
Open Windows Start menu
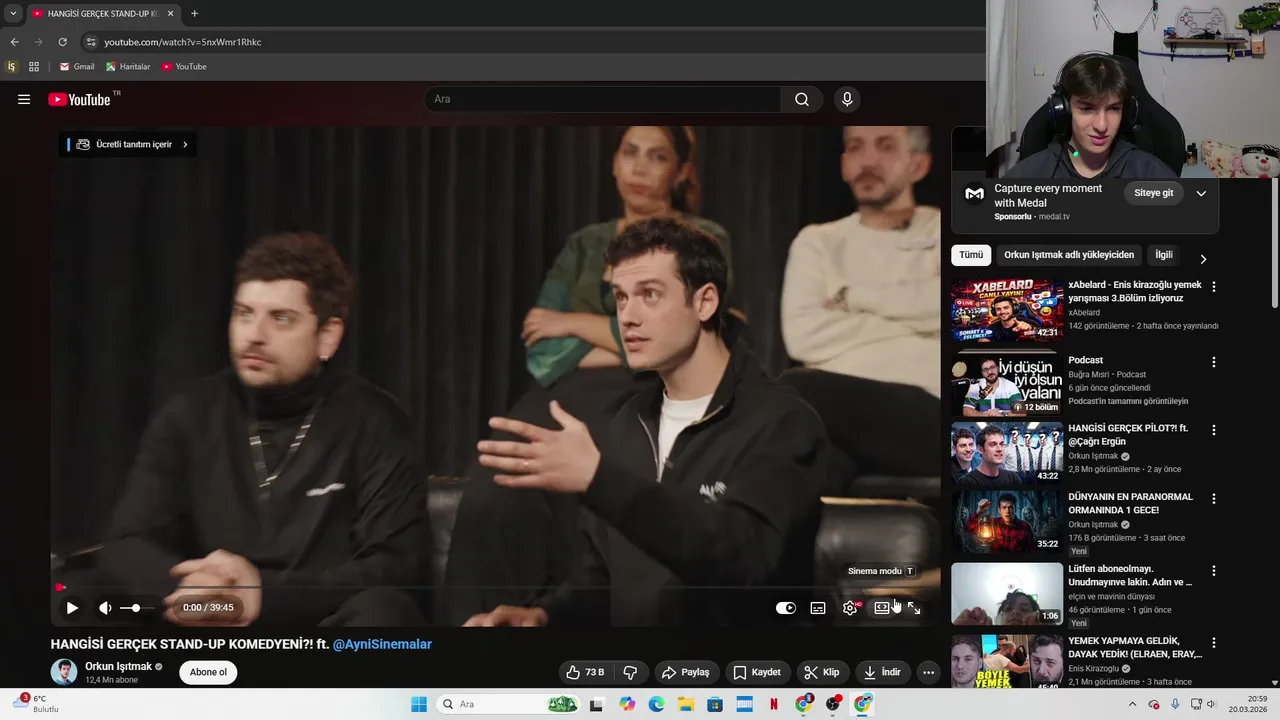[x=419, y=704]
